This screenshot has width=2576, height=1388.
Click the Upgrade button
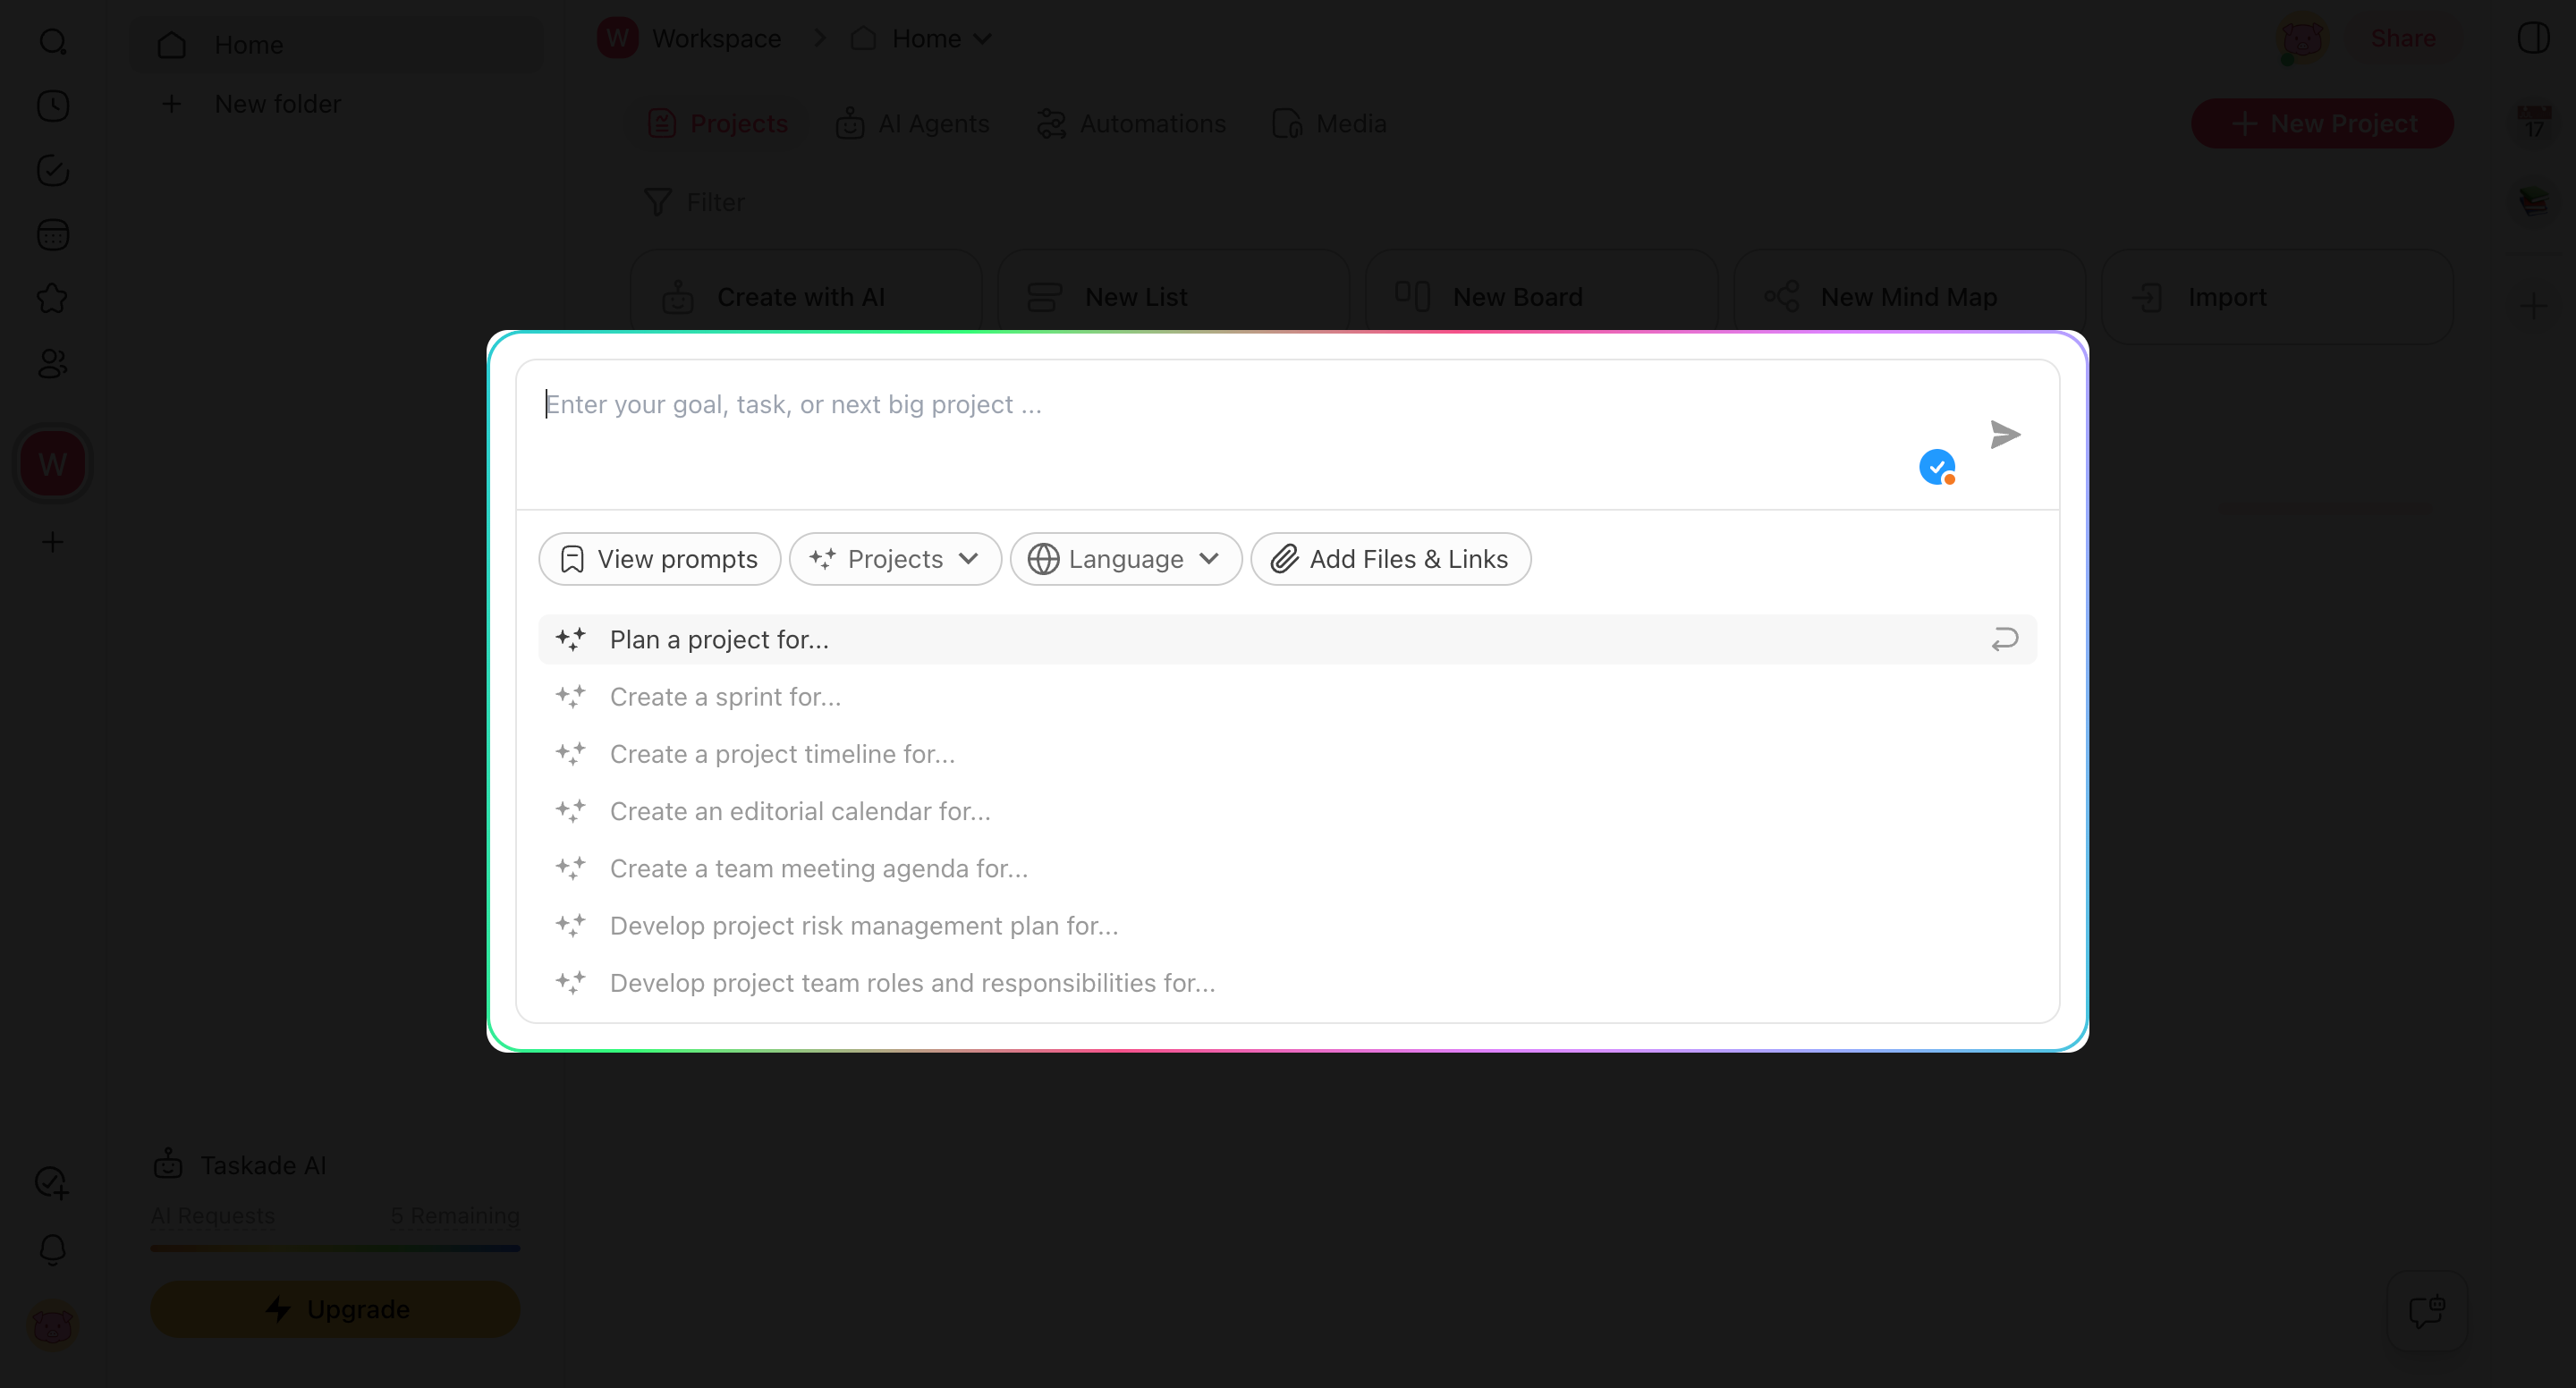[x=335, y=1309]
